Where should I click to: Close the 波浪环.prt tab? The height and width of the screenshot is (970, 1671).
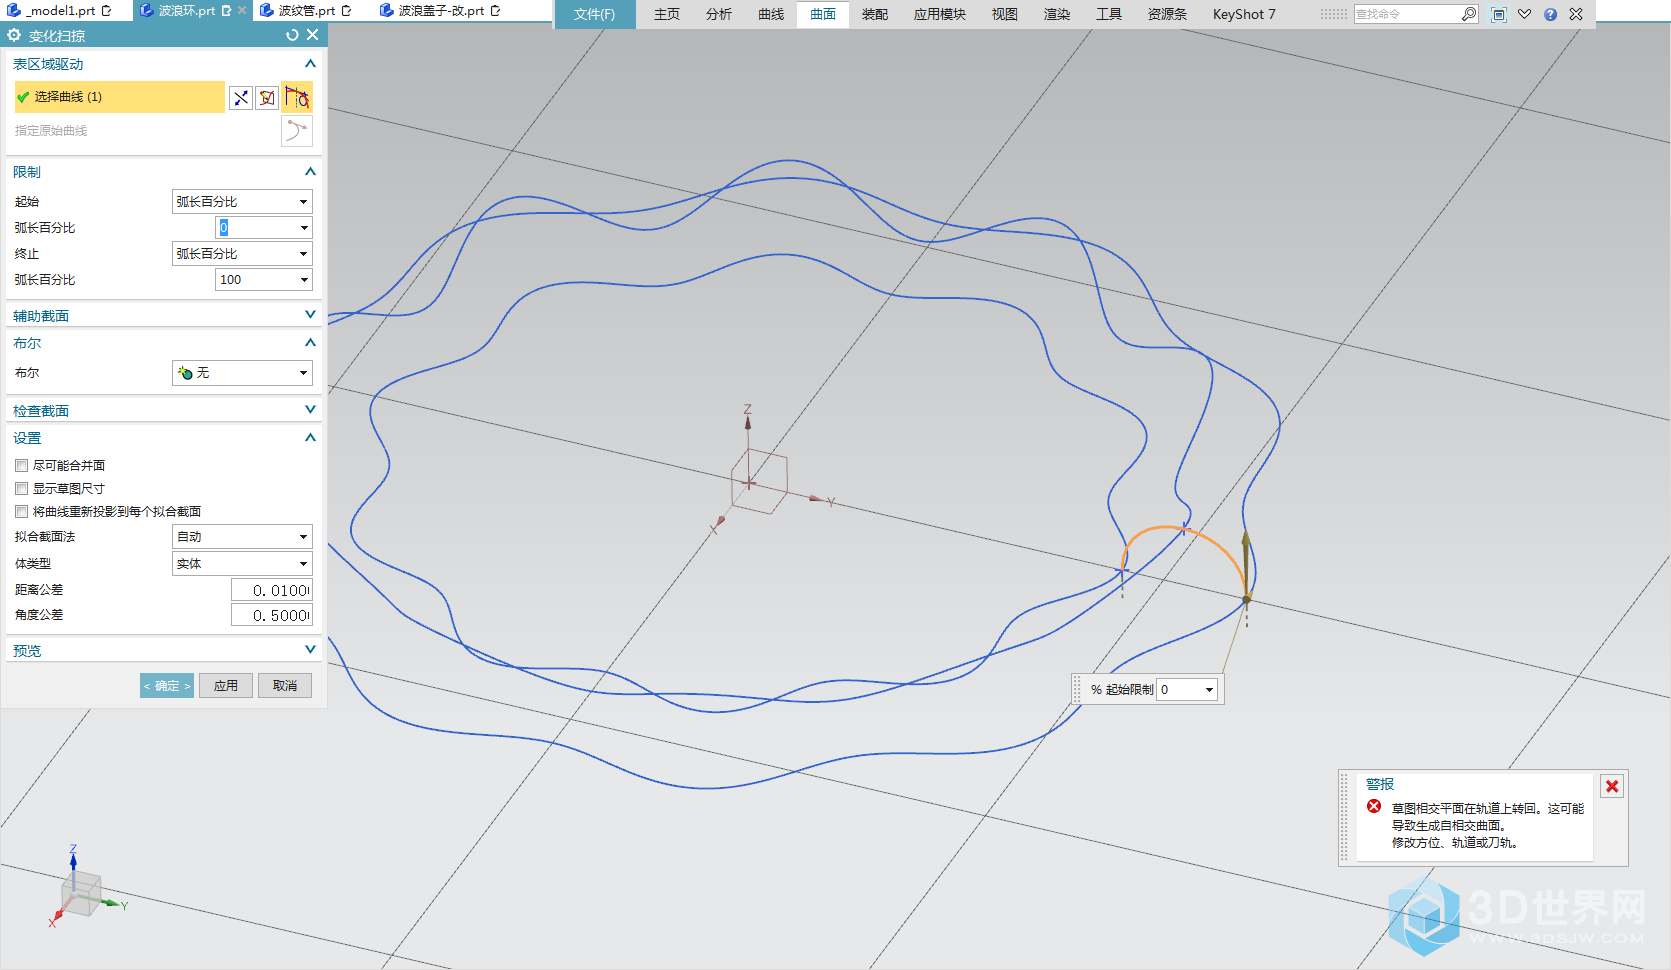242,10
